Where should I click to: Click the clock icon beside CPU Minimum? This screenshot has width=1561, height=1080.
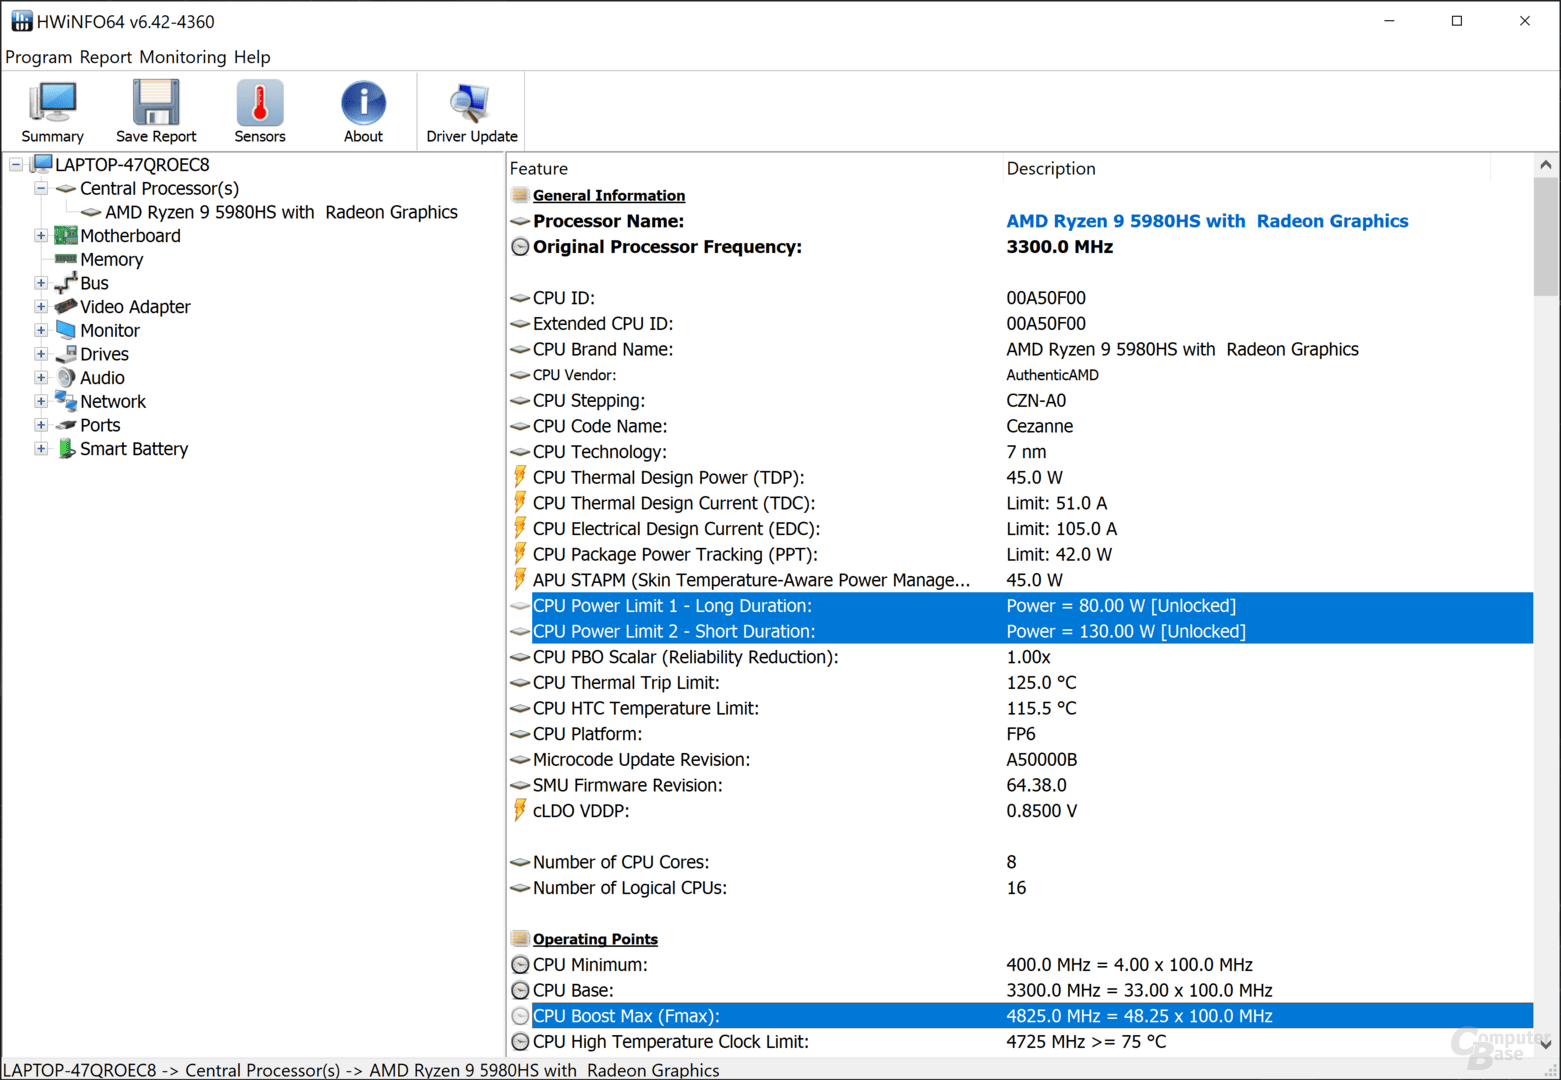(x=520, y=965)
